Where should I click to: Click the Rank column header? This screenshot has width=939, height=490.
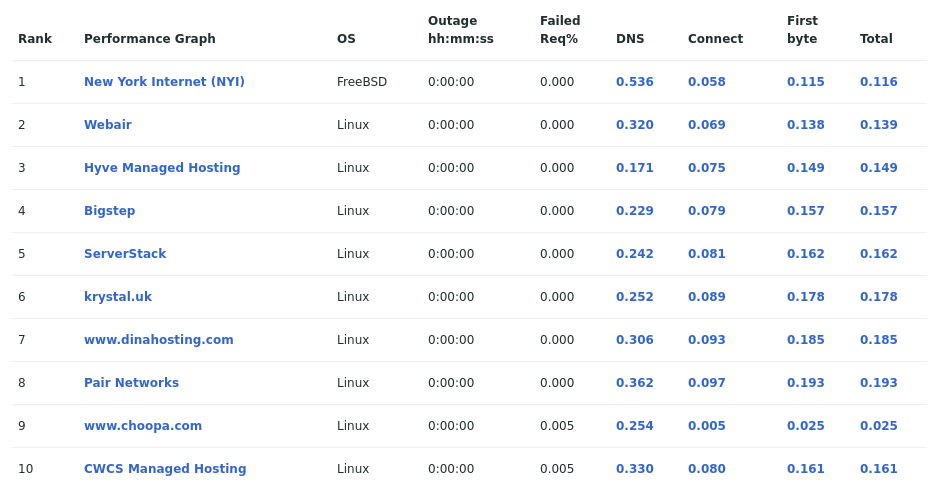coord(35,38)
